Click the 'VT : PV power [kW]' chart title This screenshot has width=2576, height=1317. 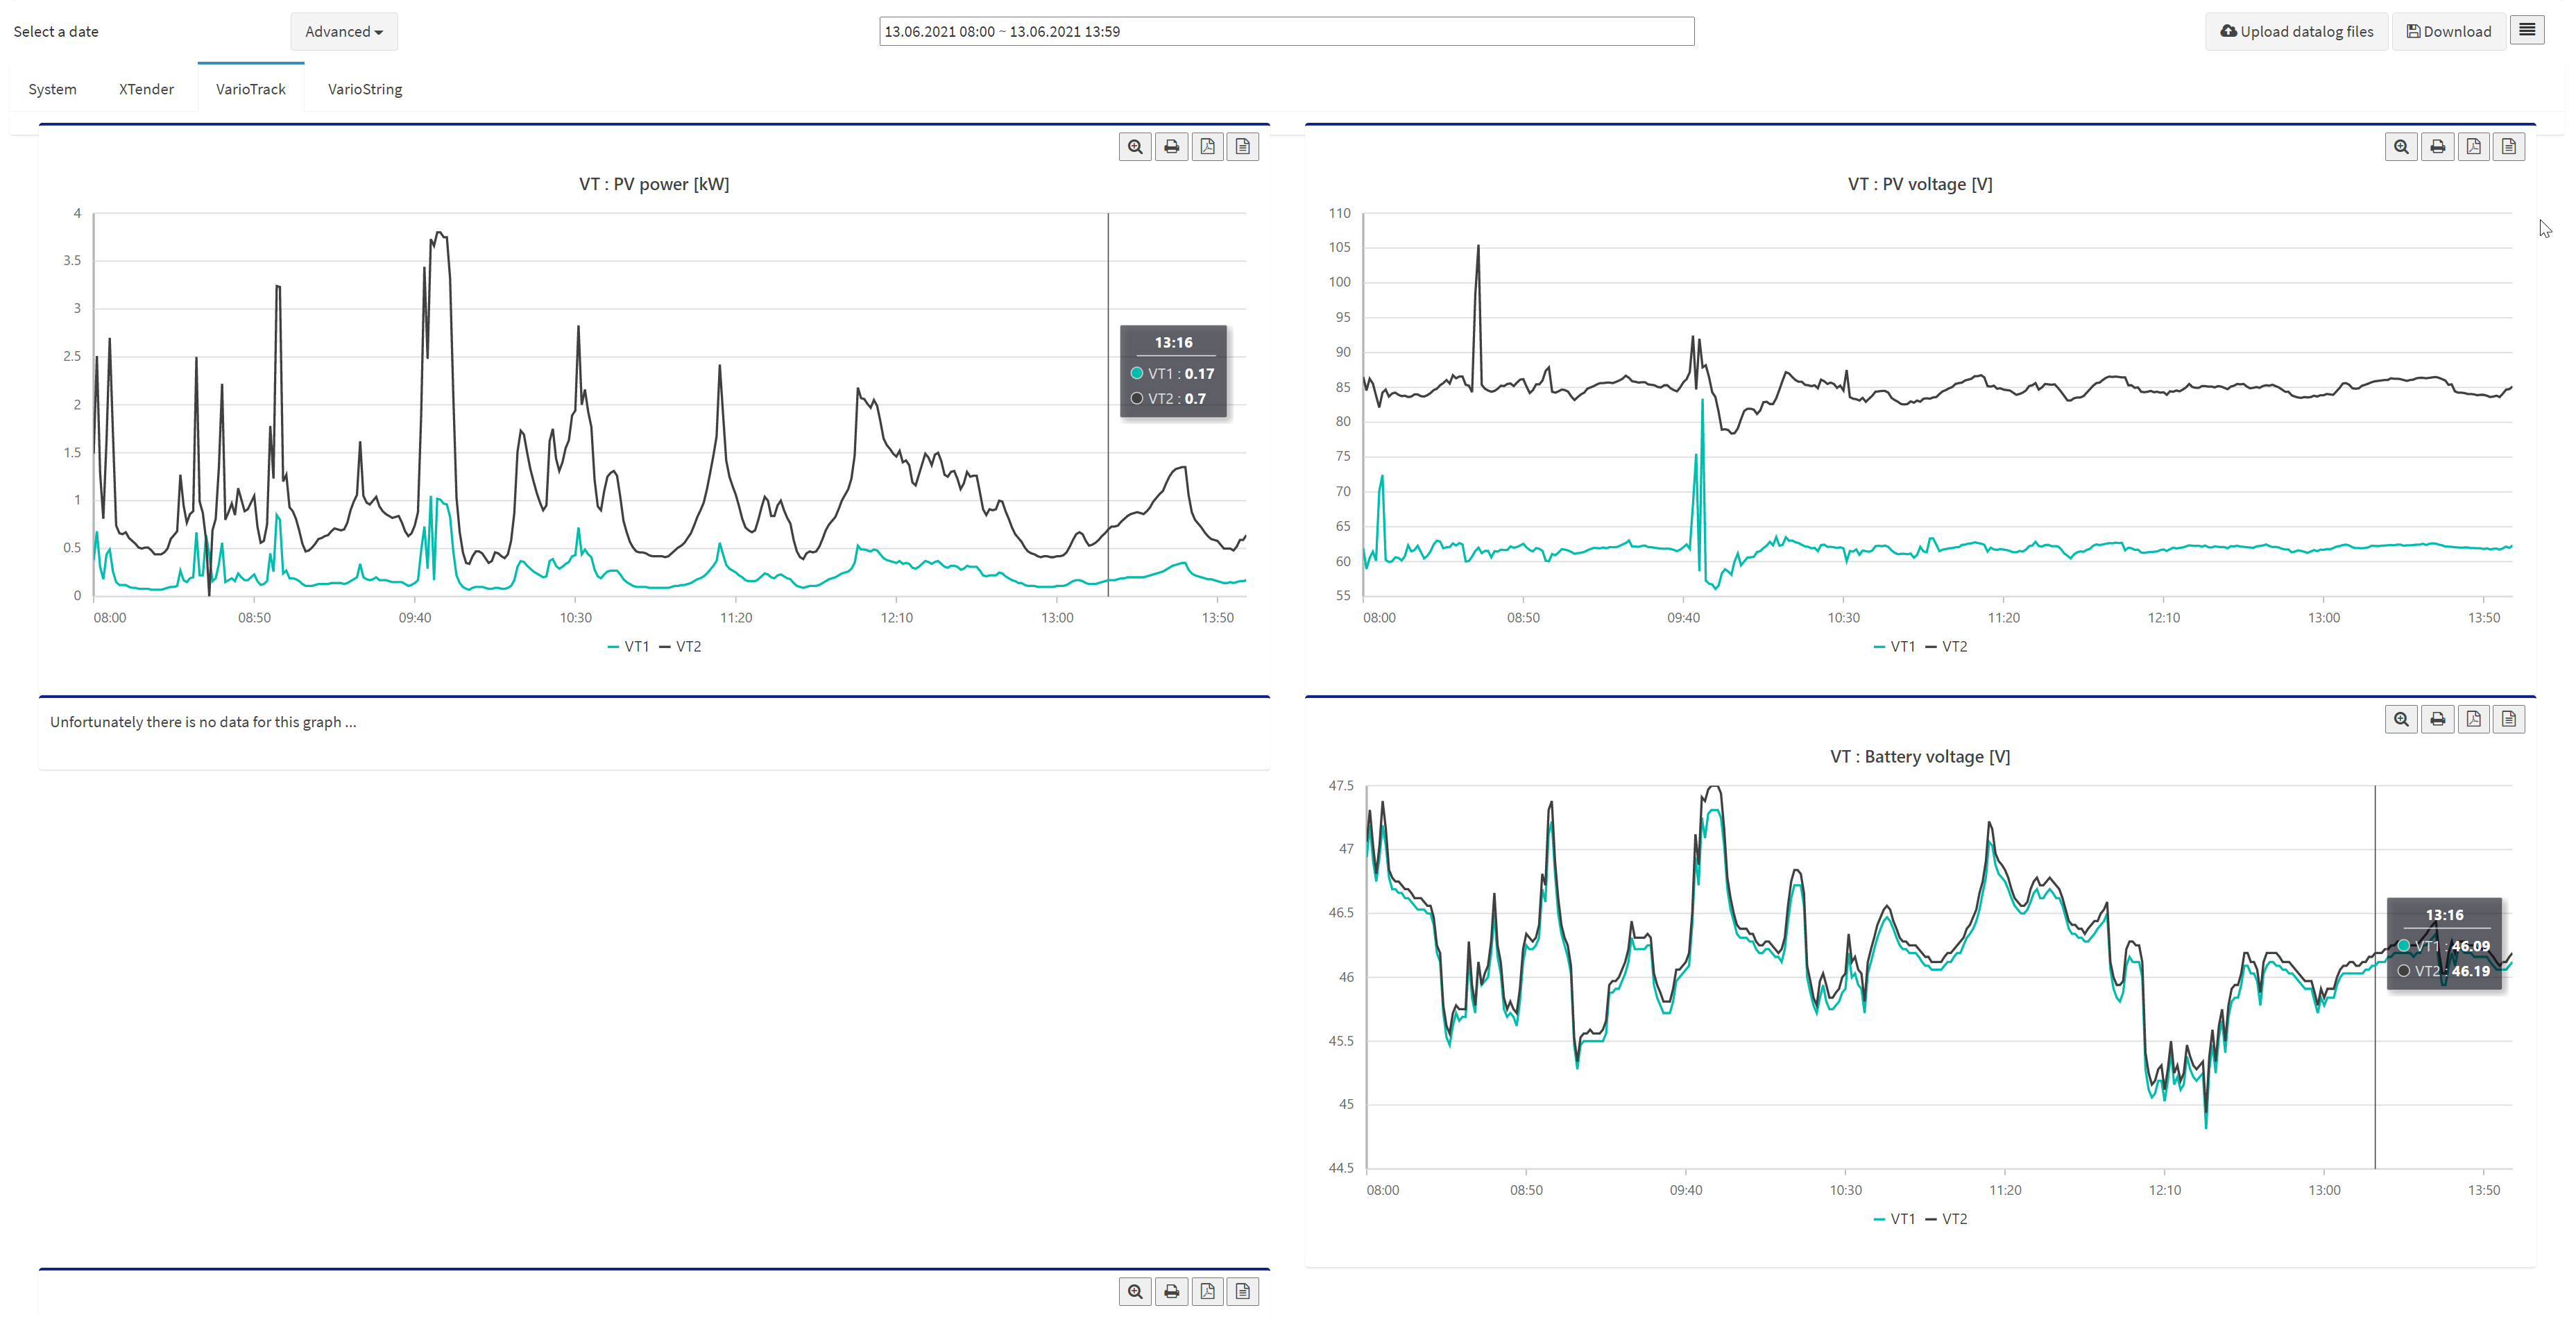point(654,184)
